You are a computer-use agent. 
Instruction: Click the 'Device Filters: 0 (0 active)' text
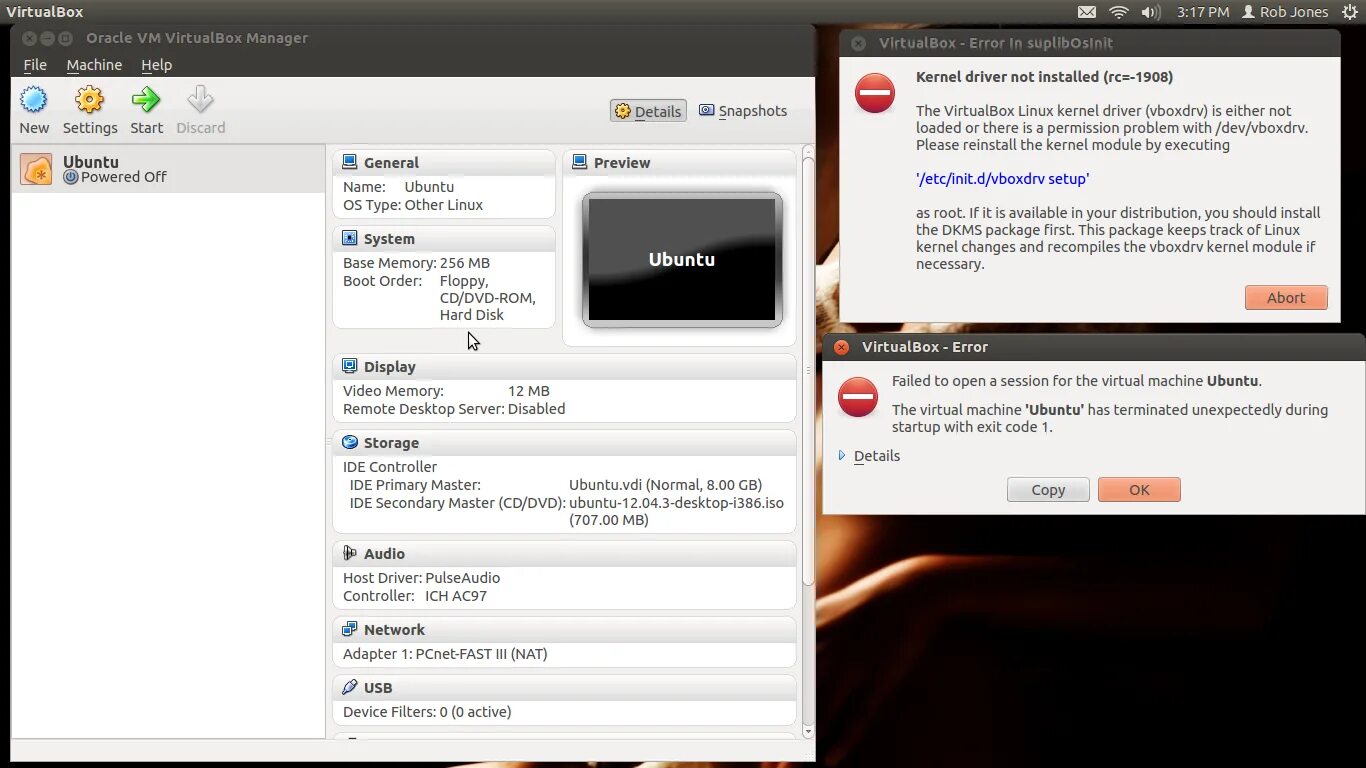coord(427,712)
